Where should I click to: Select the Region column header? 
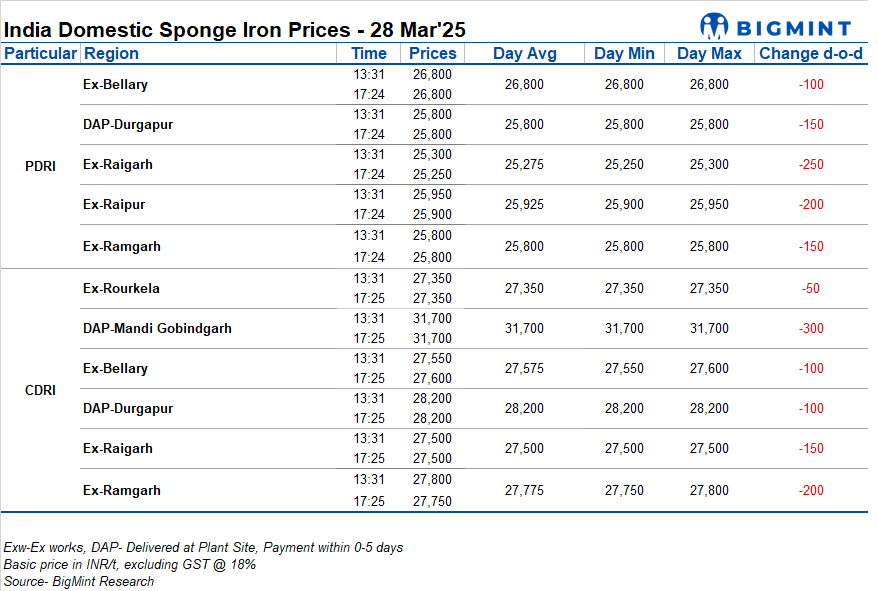coord(111,54)
